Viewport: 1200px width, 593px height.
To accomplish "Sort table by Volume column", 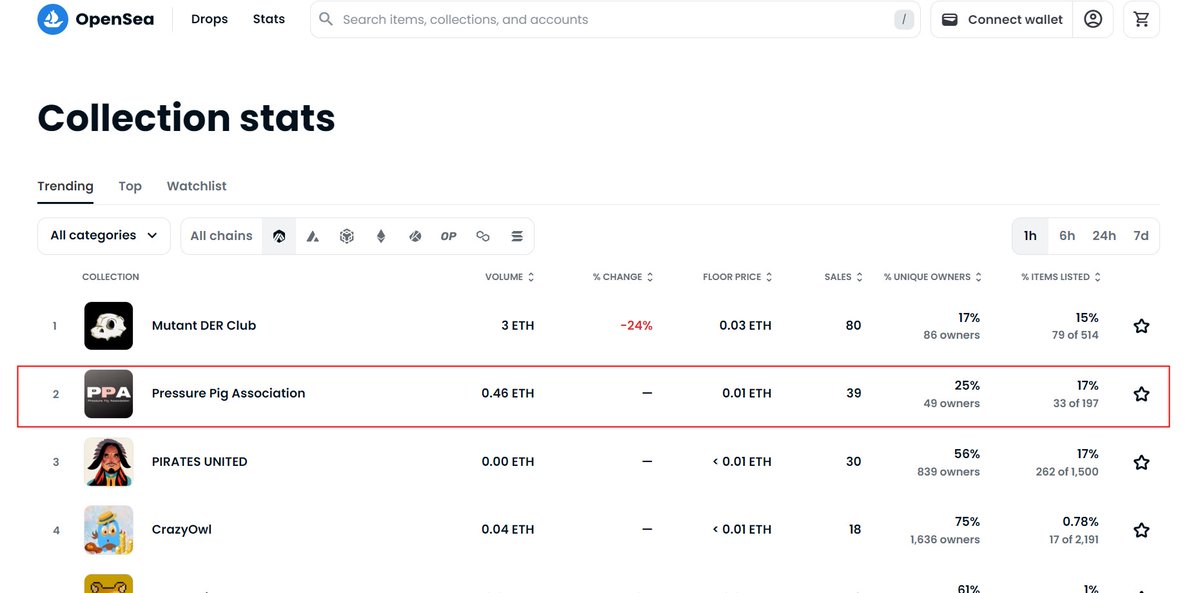I will [509, 277].
